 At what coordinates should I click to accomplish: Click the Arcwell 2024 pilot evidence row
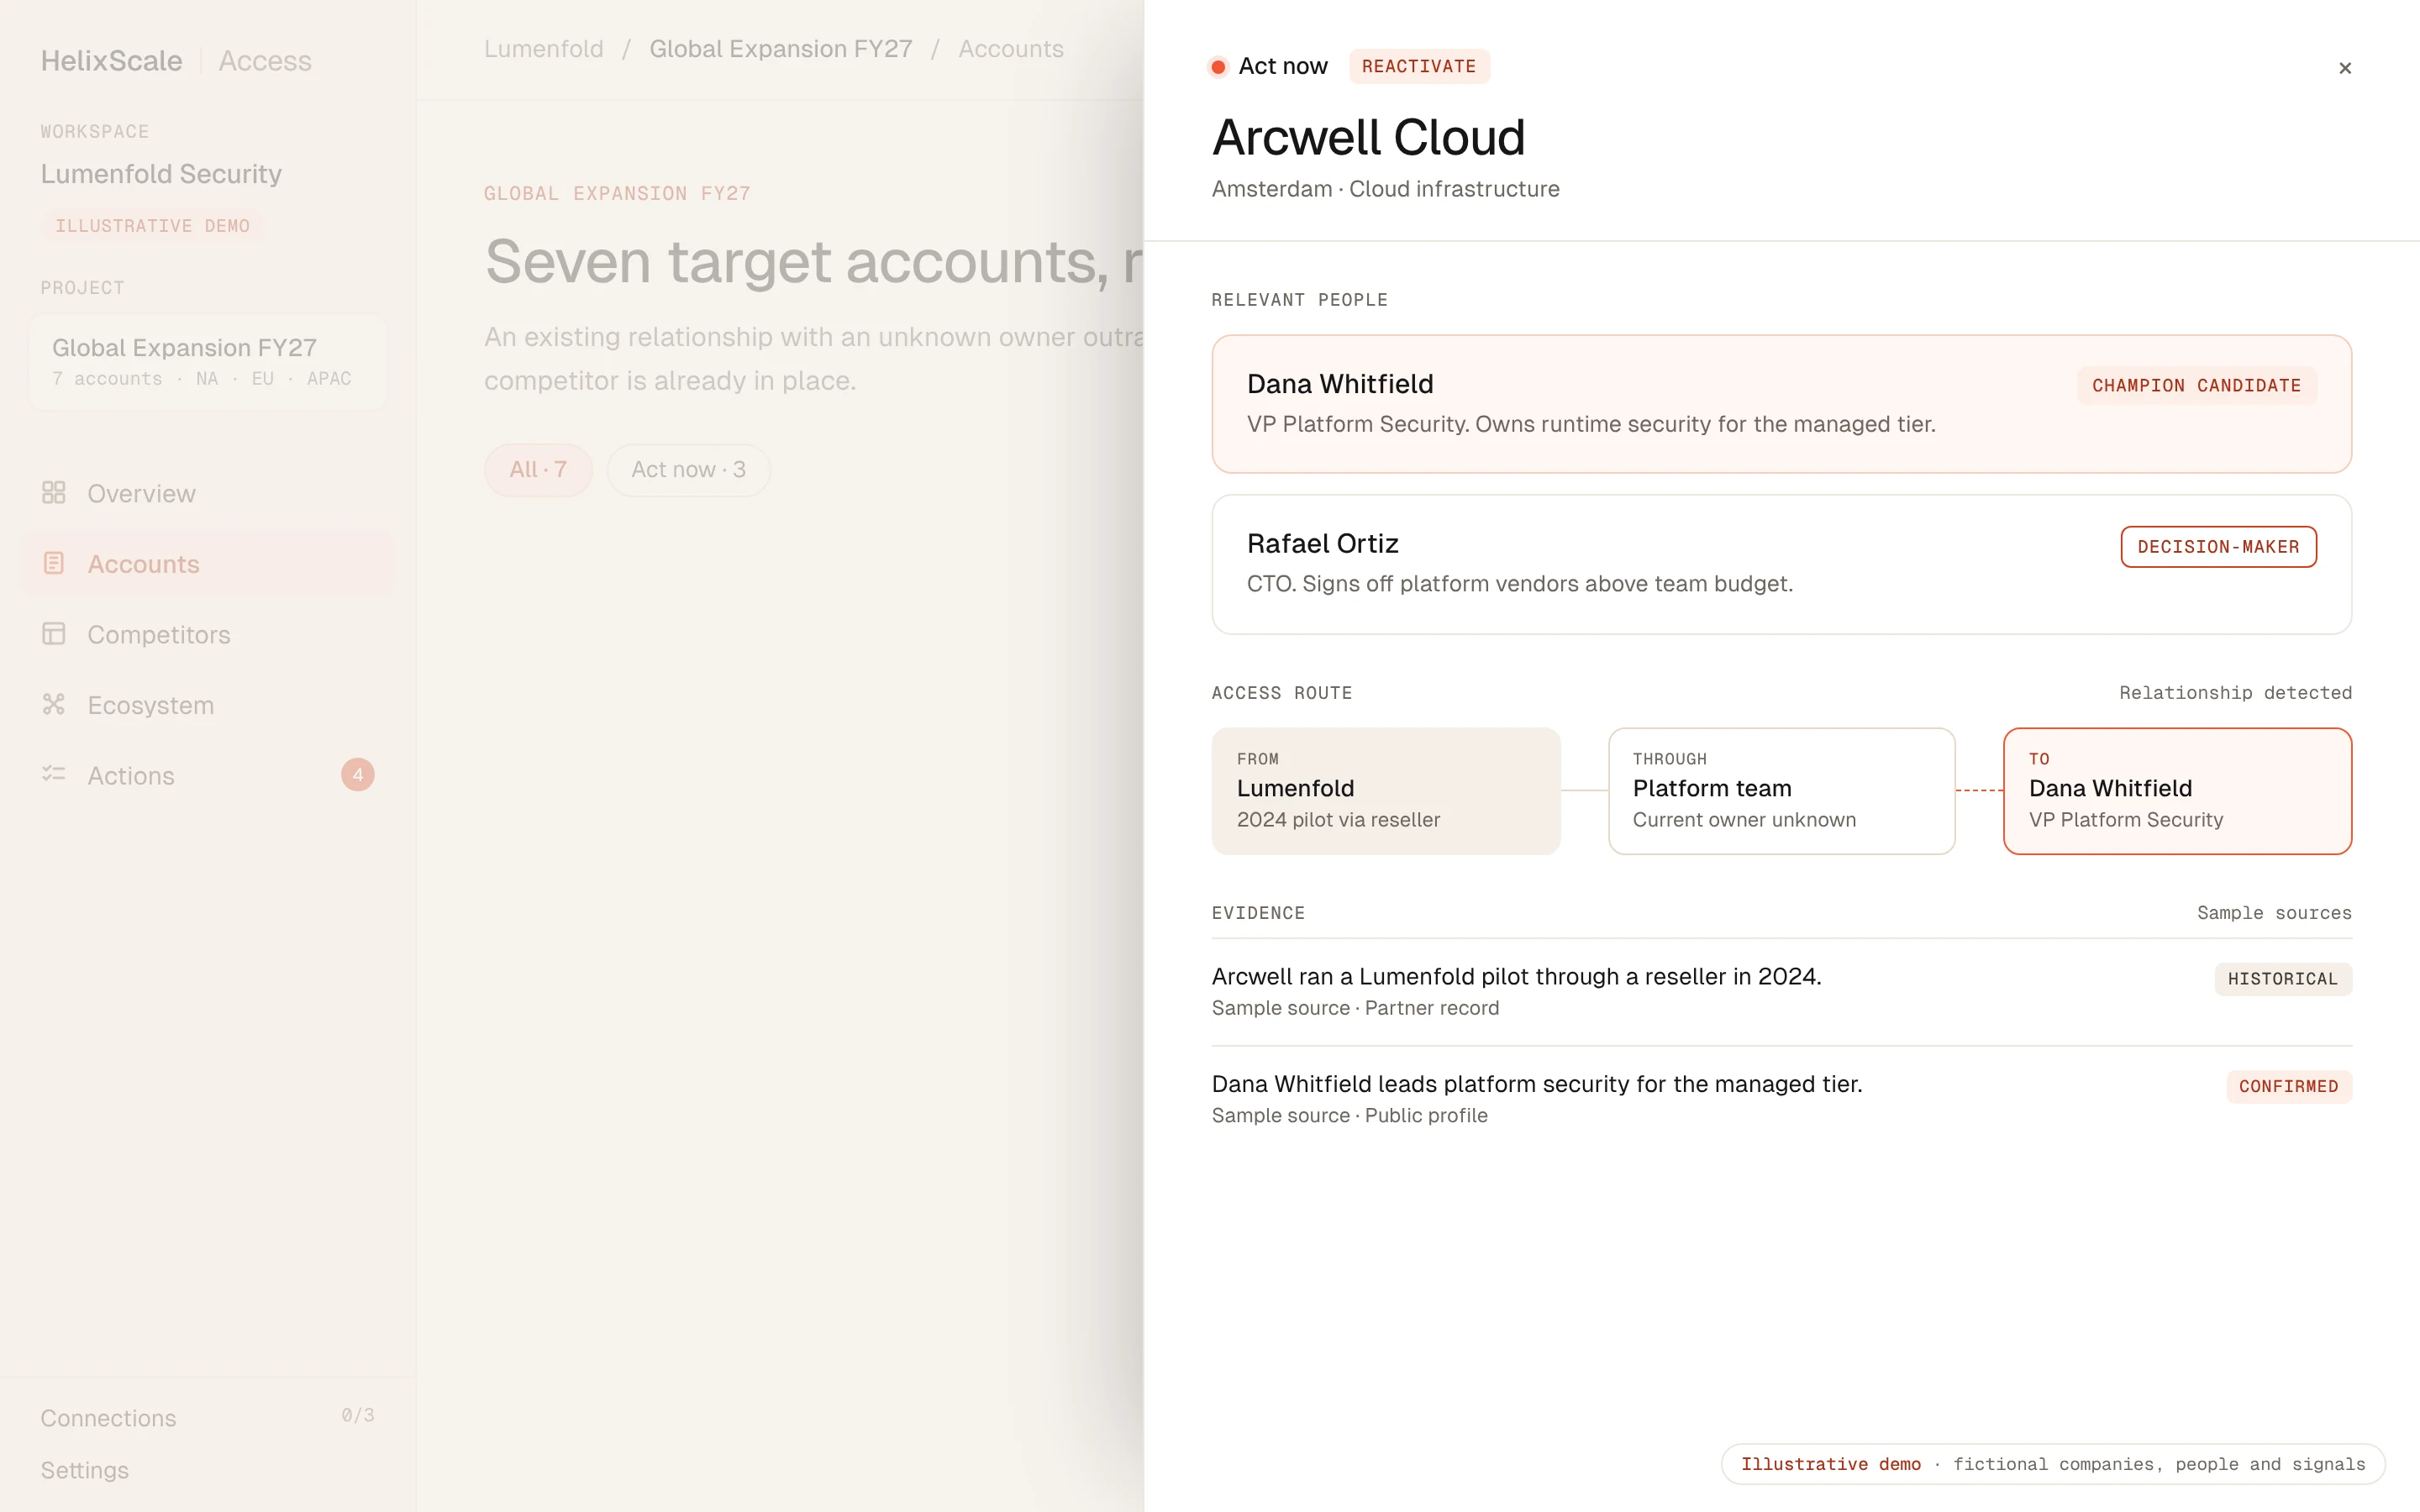(1781, 991)
